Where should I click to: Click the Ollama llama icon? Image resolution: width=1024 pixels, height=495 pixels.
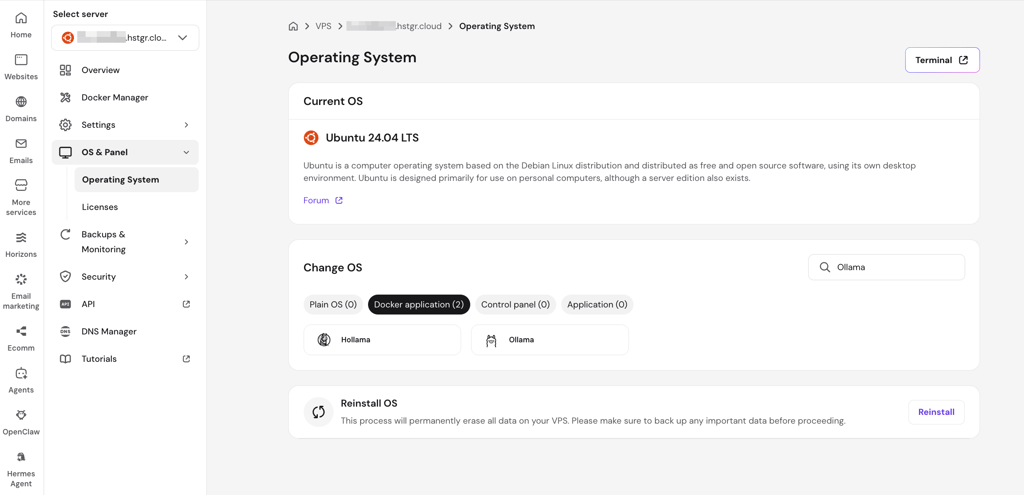[491, 340]
